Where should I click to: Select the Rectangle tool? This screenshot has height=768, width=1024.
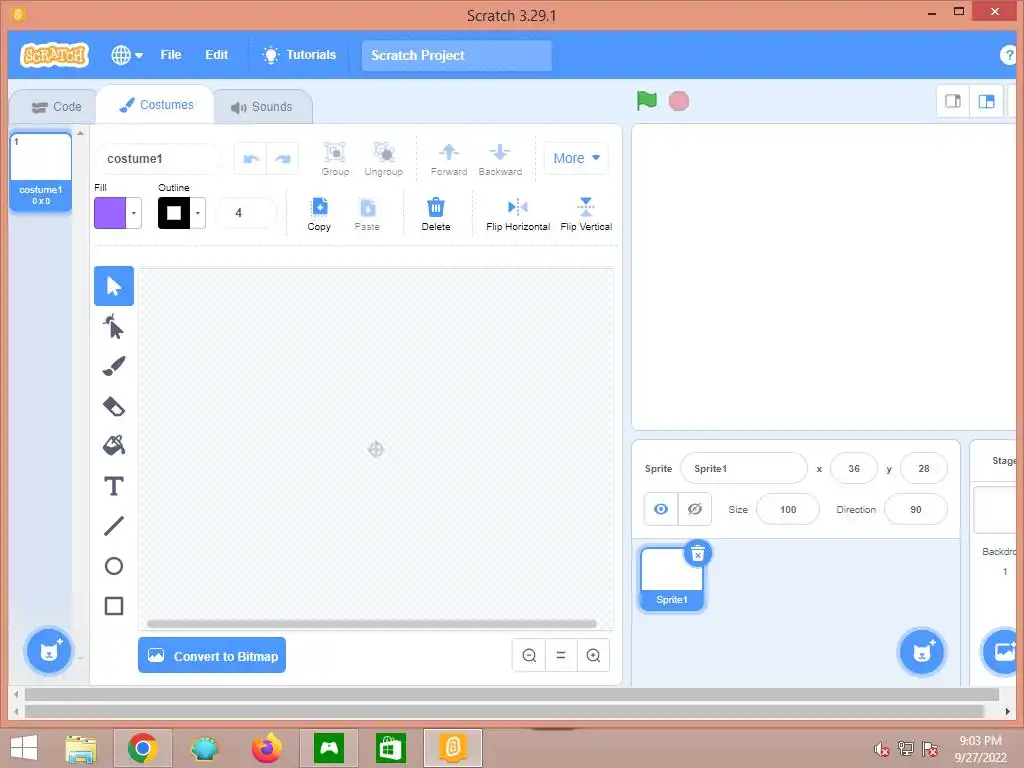click(x=114, y=605)
